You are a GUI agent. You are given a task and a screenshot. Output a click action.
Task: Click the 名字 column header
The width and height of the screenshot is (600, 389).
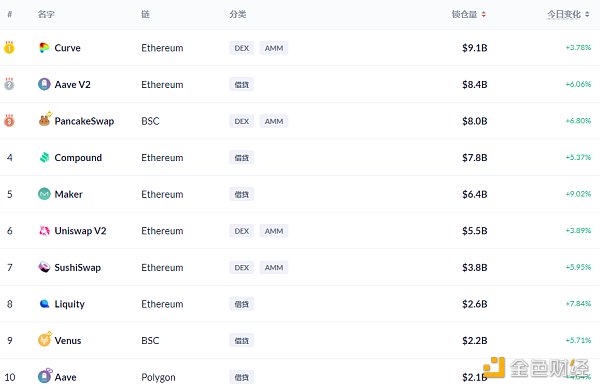click(46, 15)
